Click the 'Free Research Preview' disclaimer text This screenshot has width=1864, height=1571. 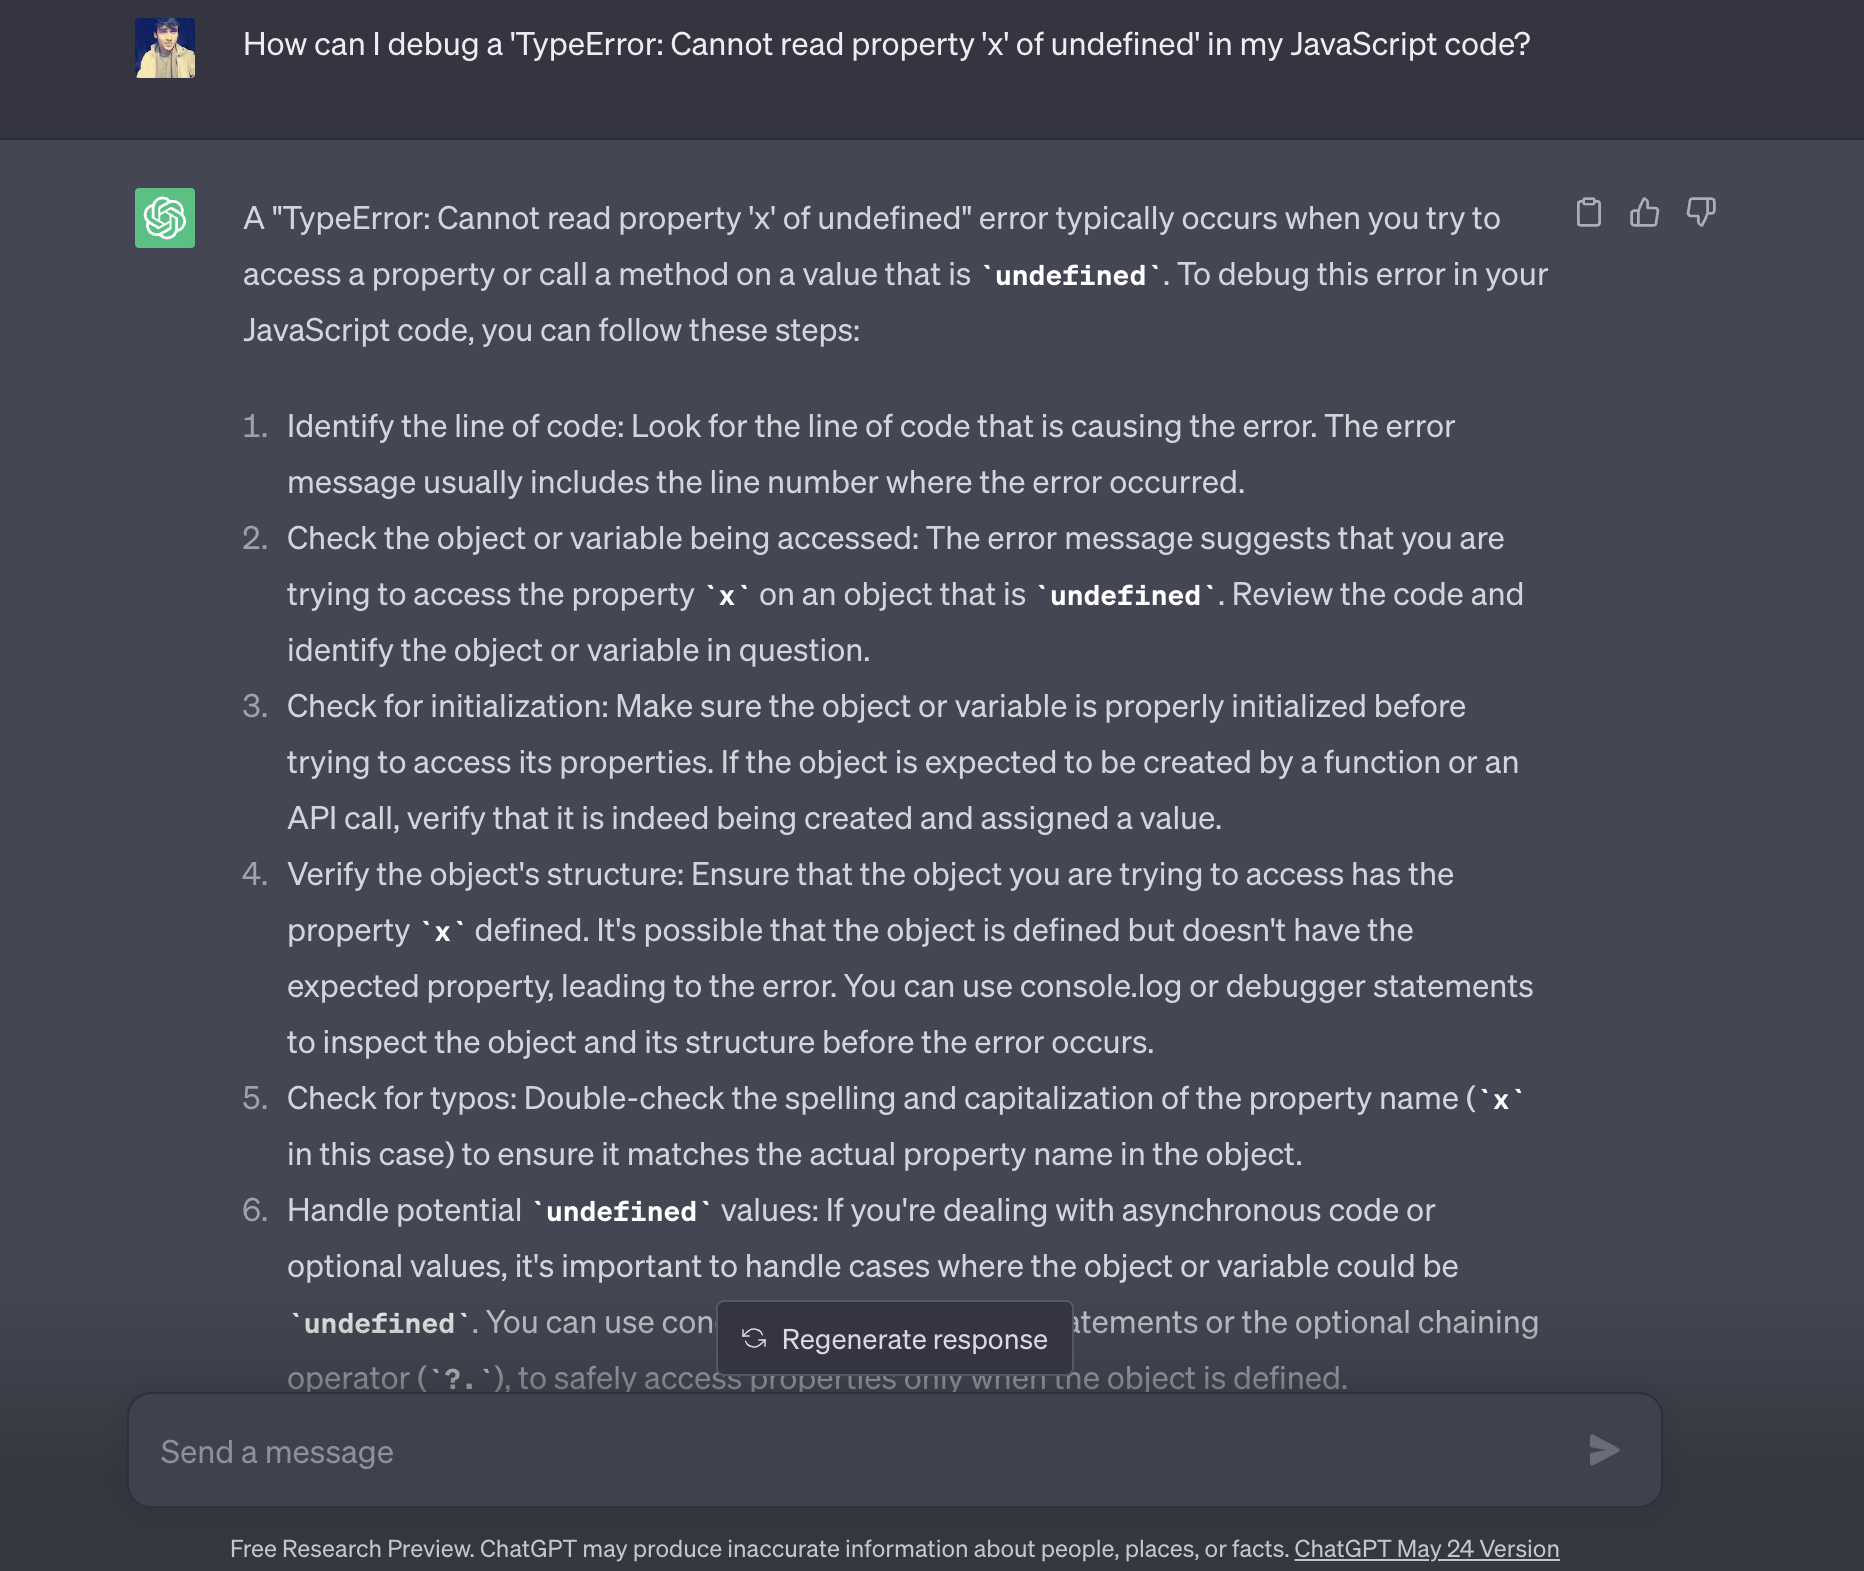point(760,1549)
